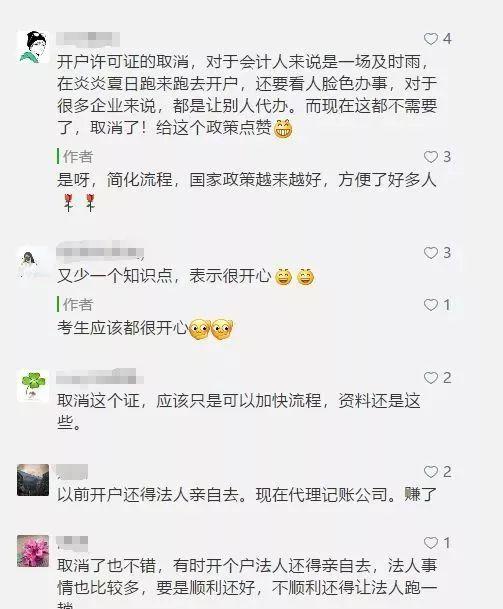Tap the first 作者 reply label

coord(75,157)
